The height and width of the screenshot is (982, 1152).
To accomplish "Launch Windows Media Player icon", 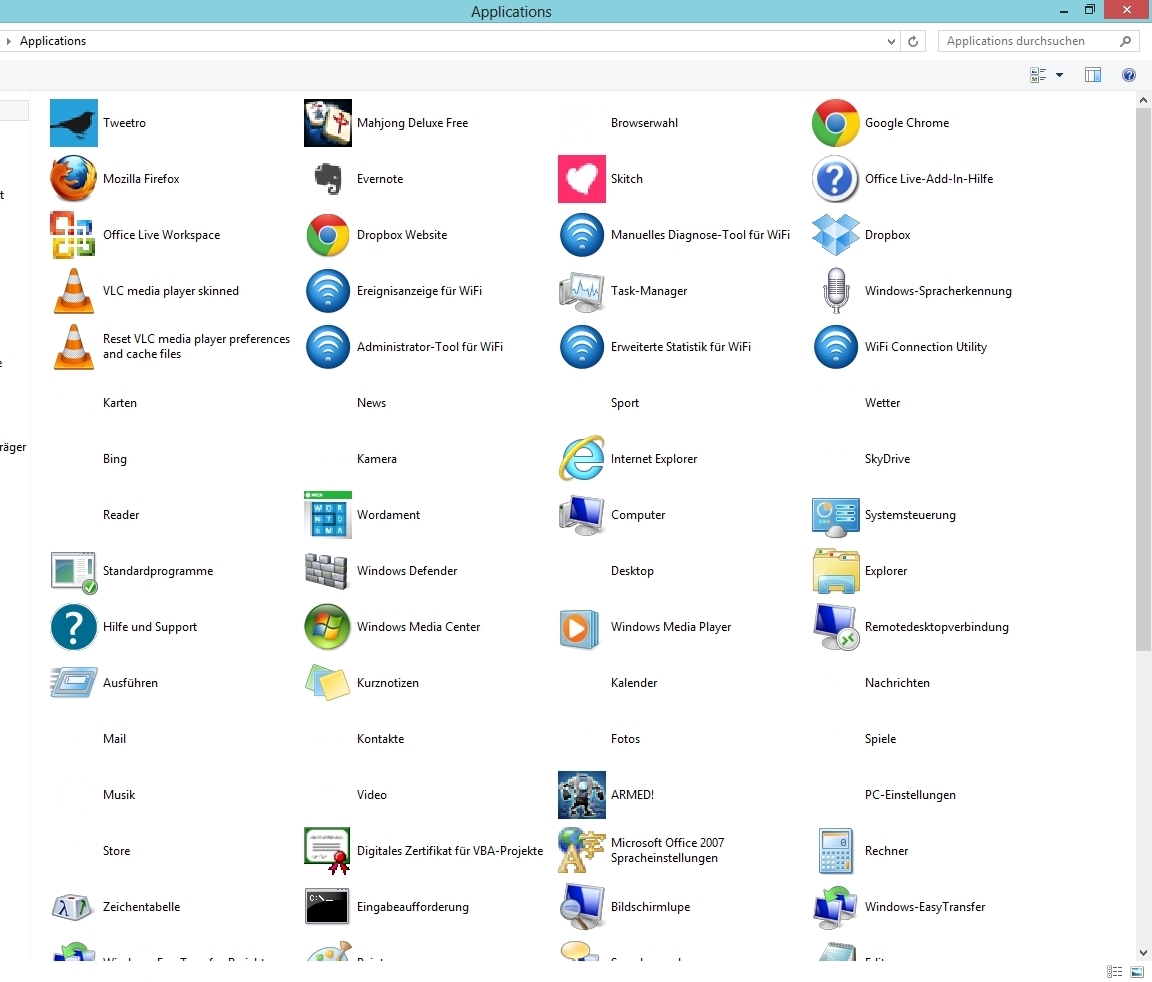I will 582,627.
